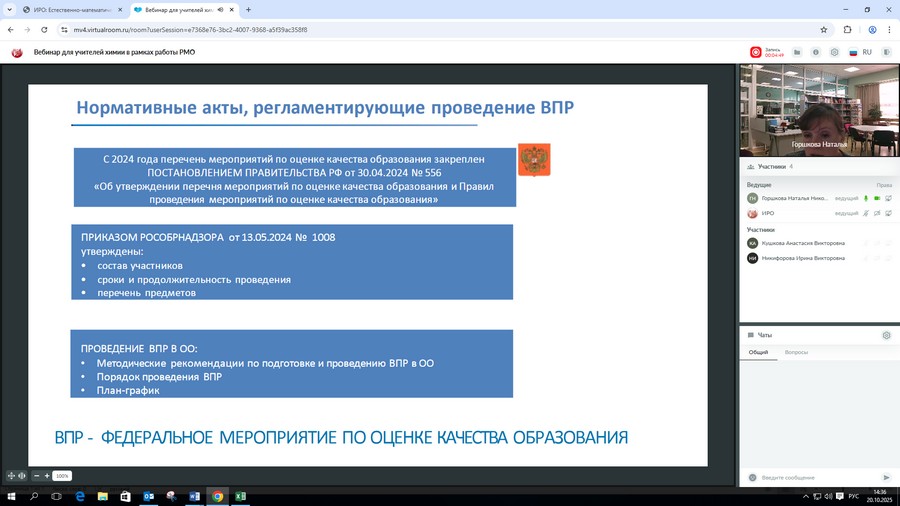The image size is (900, 506).
Task: Click fit-to-width icon below the slide
Action: pos(22,476)
